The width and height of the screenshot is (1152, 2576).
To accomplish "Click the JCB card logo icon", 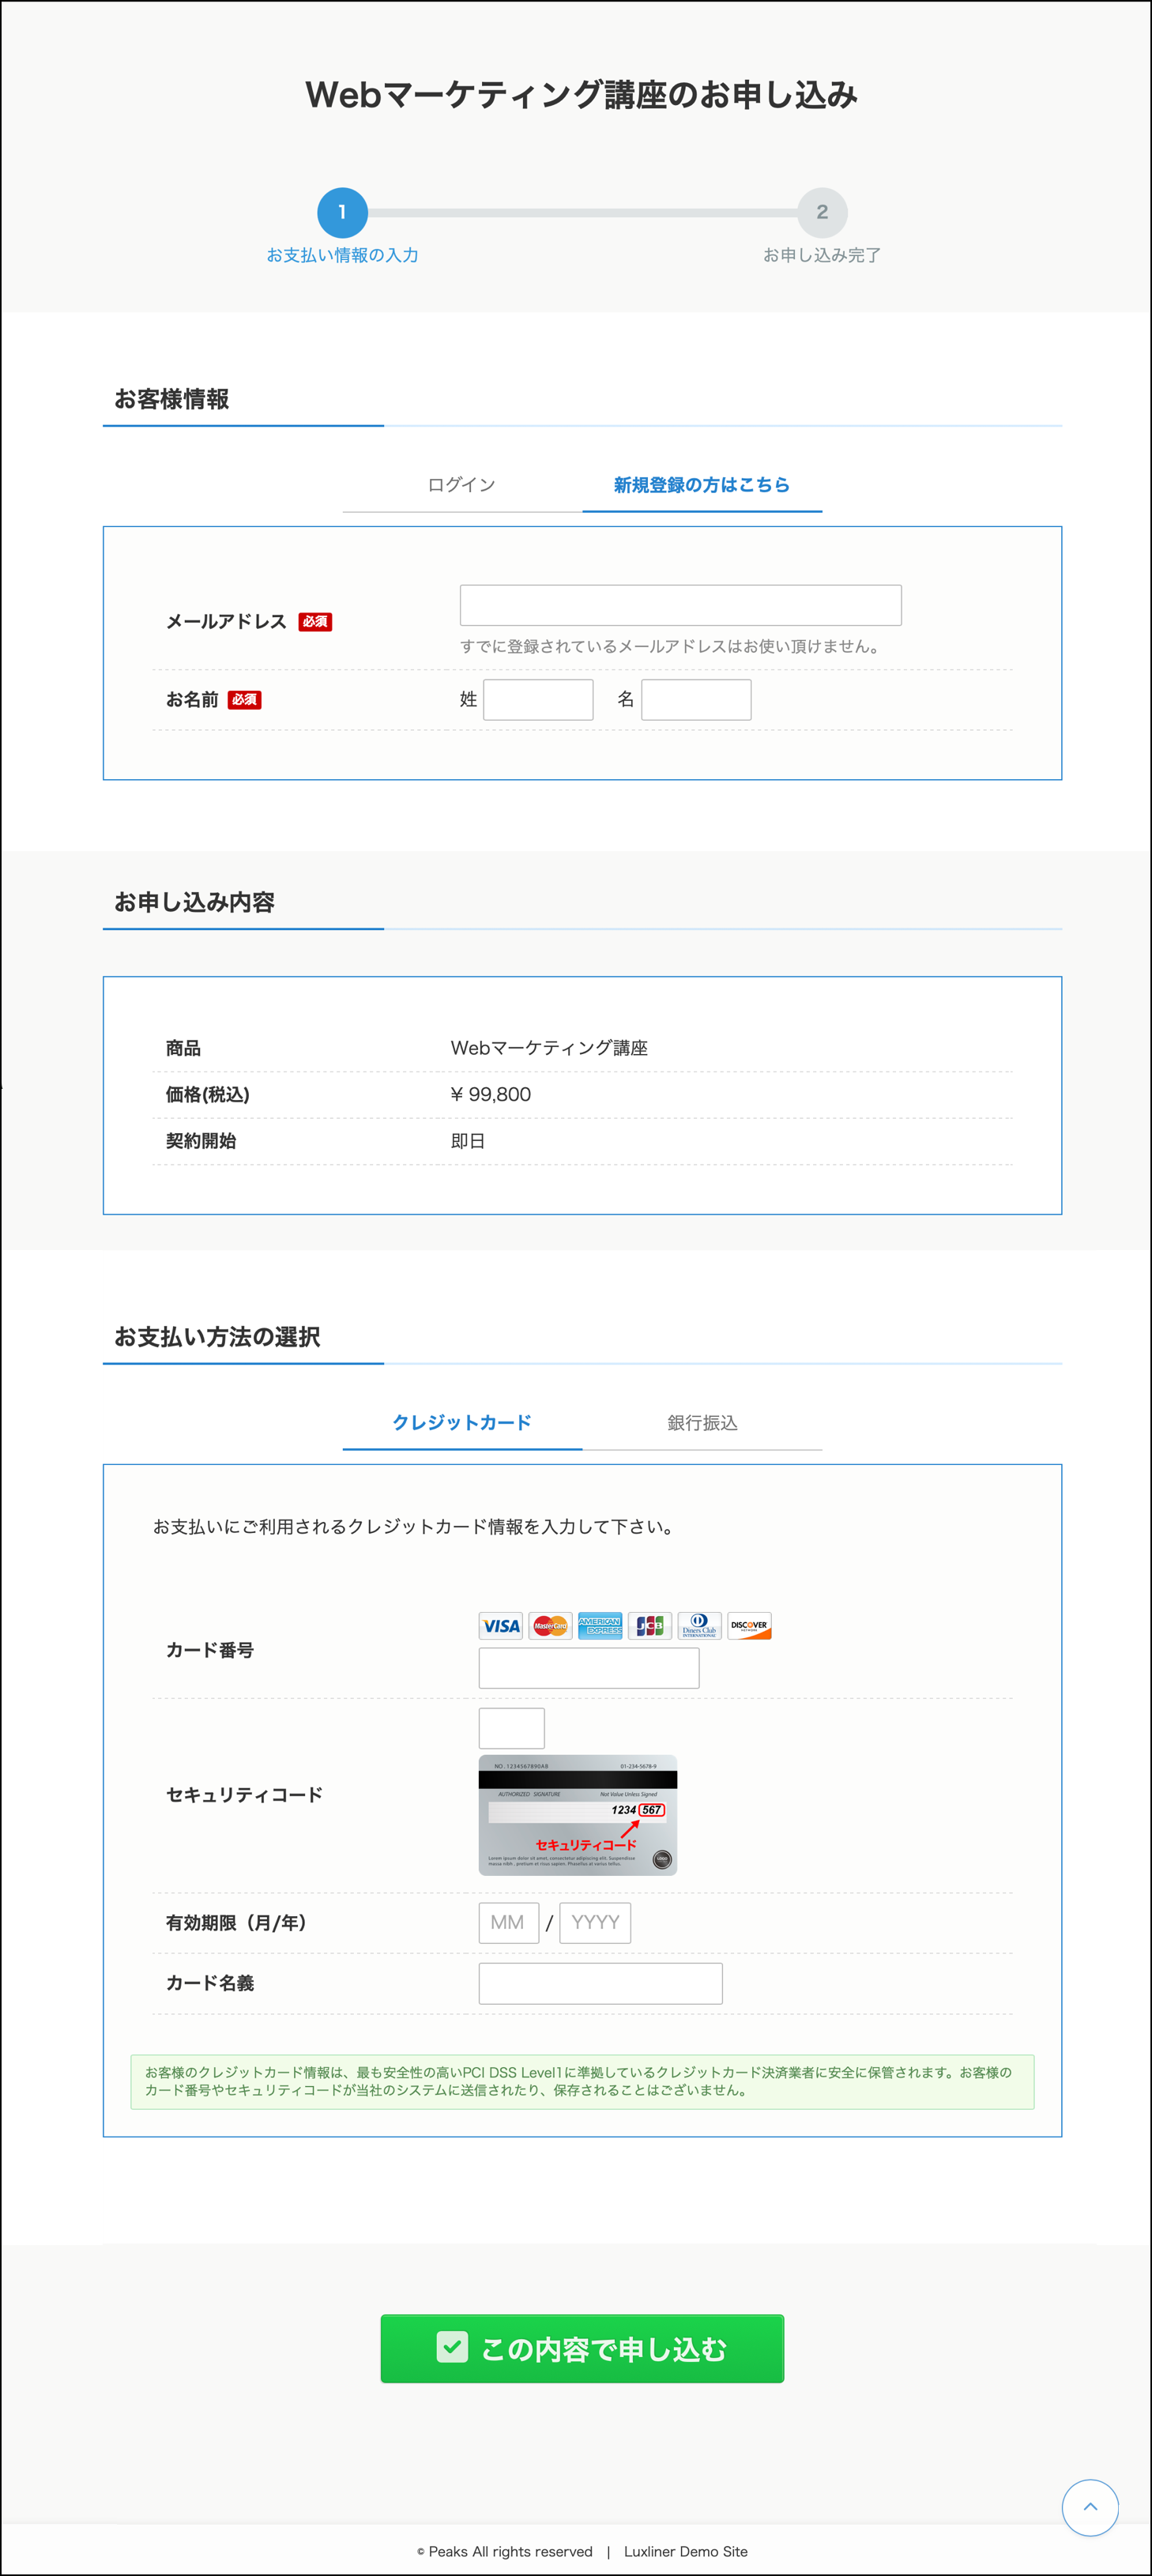I will tap(650, 1625).
